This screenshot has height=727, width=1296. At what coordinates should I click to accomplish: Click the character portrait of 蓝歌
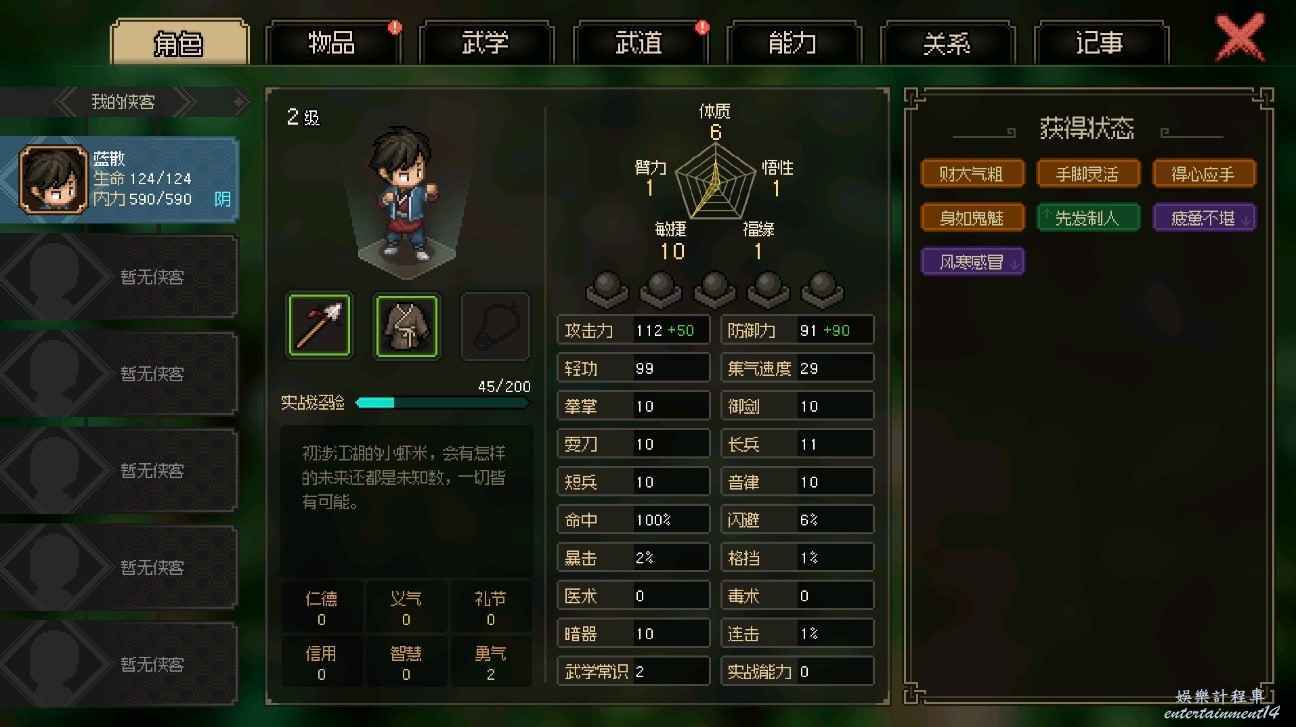click(x=54, y=179)
